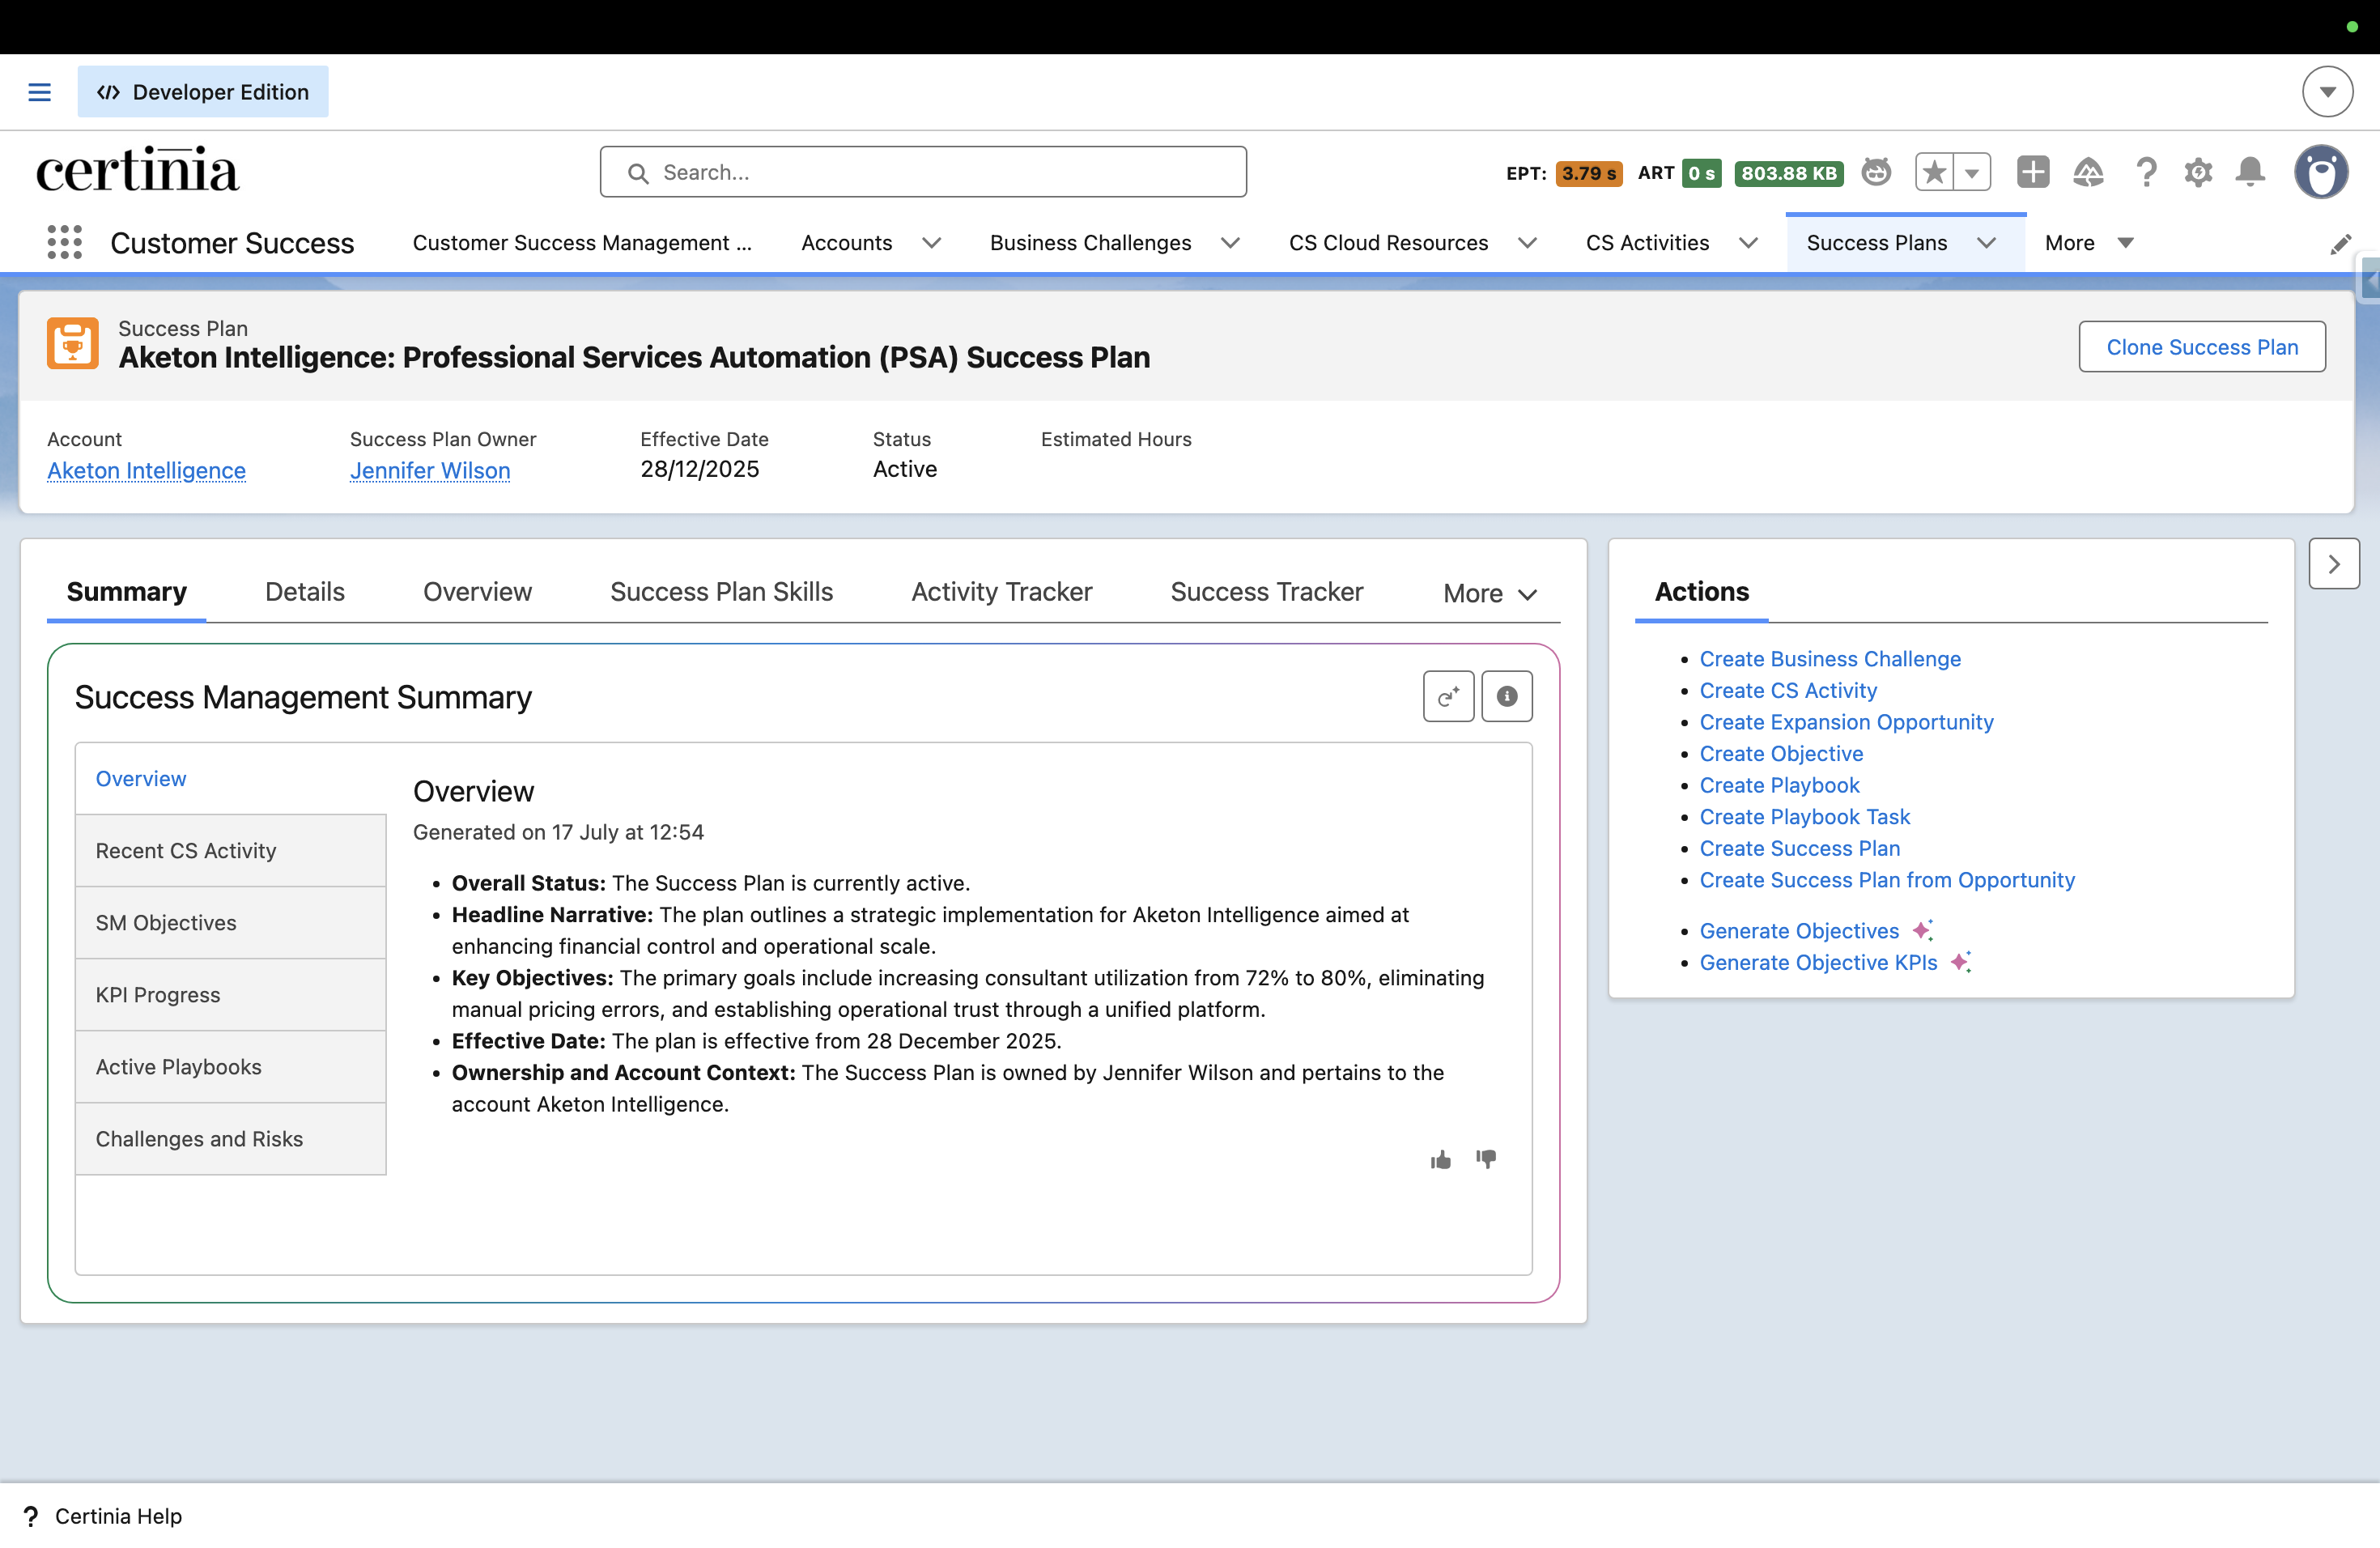Select the Summary tab
This screenshot has width=2380, height=1548.
(127, 592)
